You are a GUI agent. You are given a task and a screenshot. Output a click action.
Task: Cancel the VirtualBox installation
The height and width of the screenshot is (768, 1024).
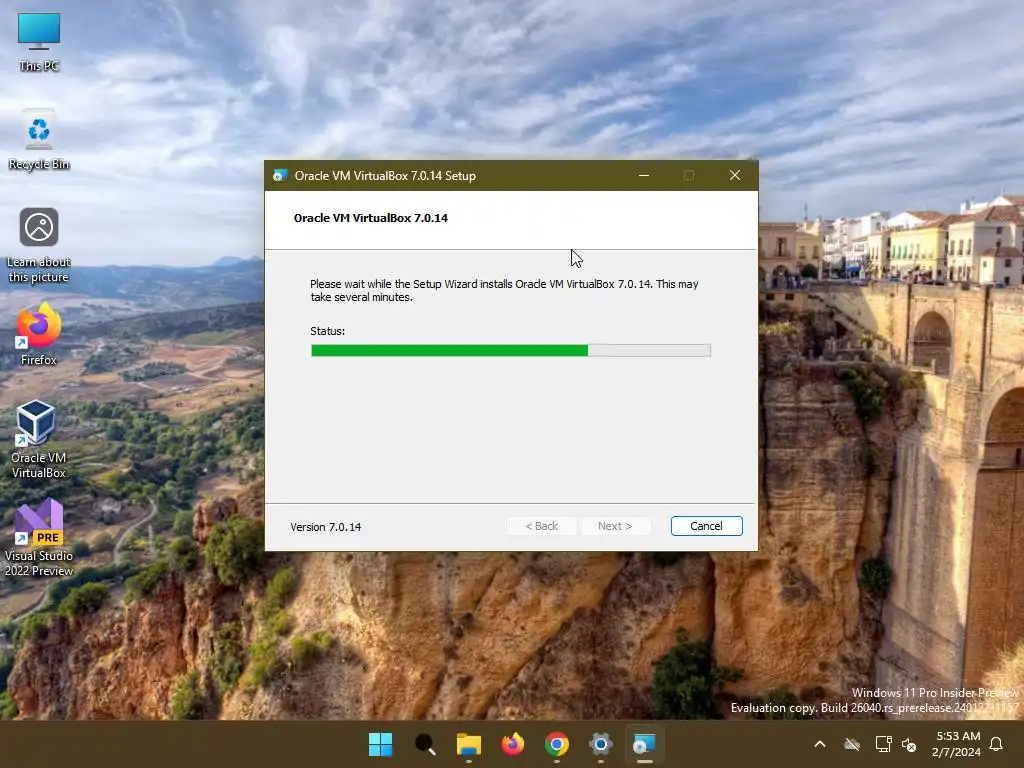tap(706, 526)
